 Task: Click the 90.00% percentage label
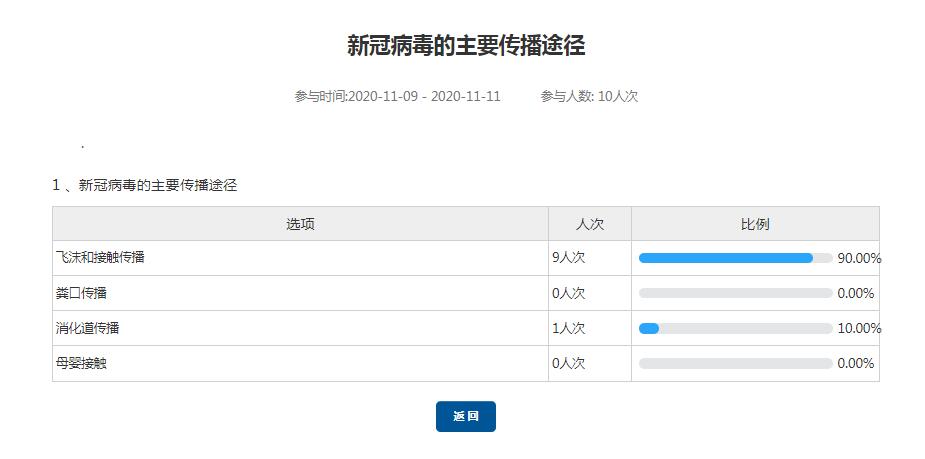[859, 258]
